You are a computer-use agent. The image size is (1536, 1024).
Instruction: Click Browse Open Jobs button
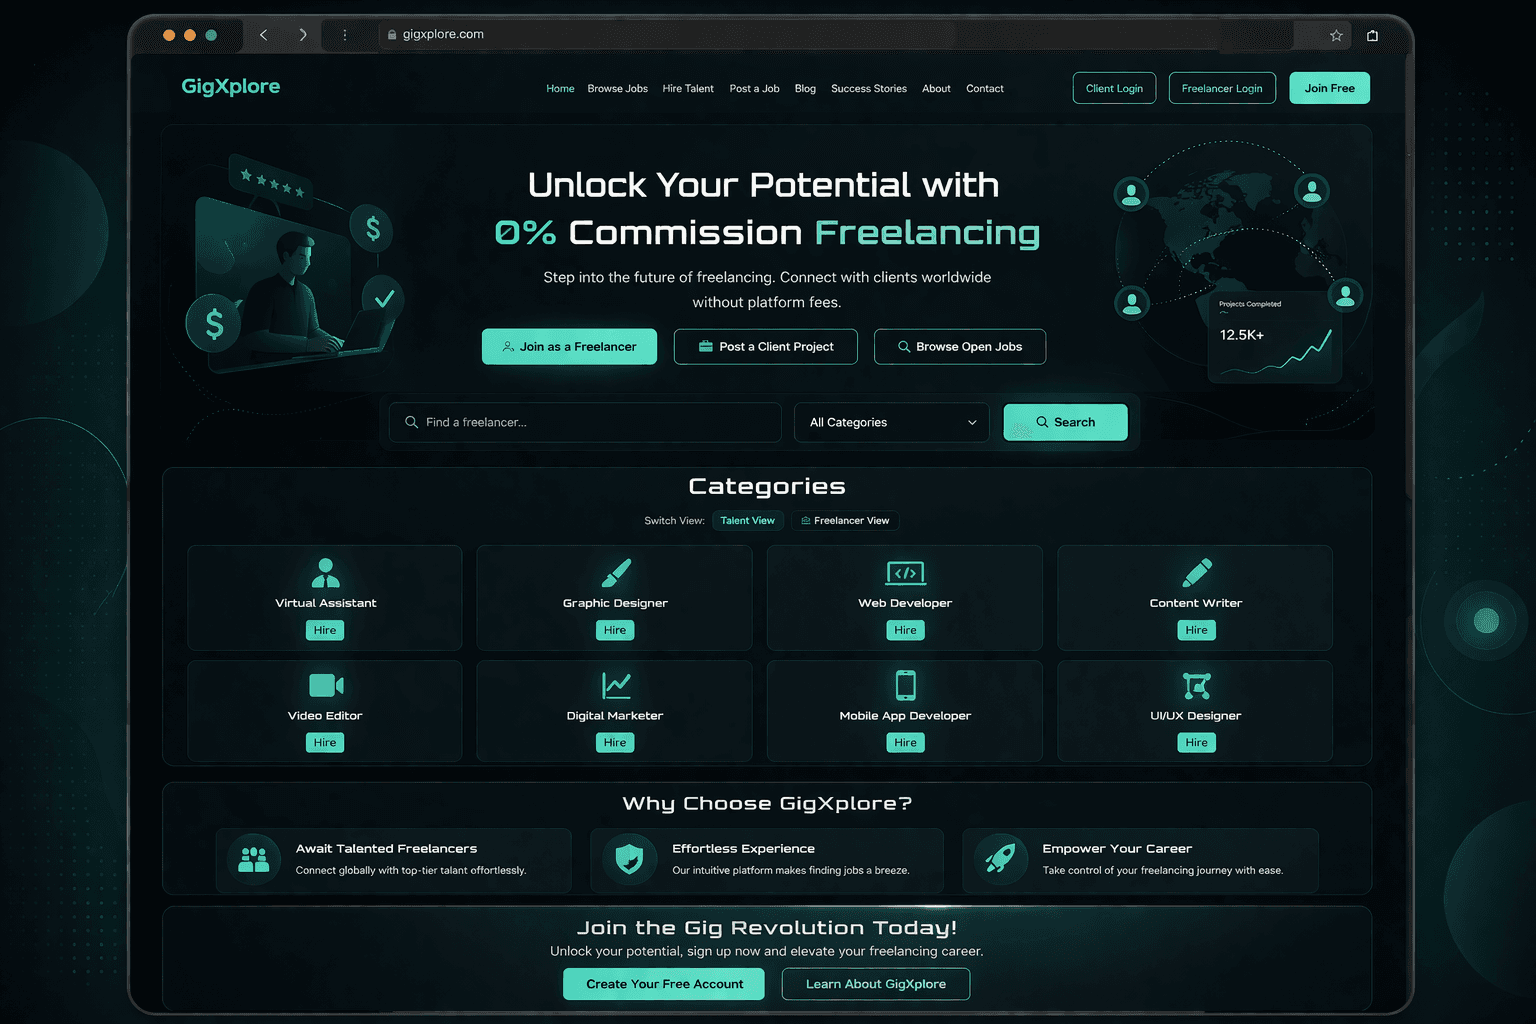point(960,347)
